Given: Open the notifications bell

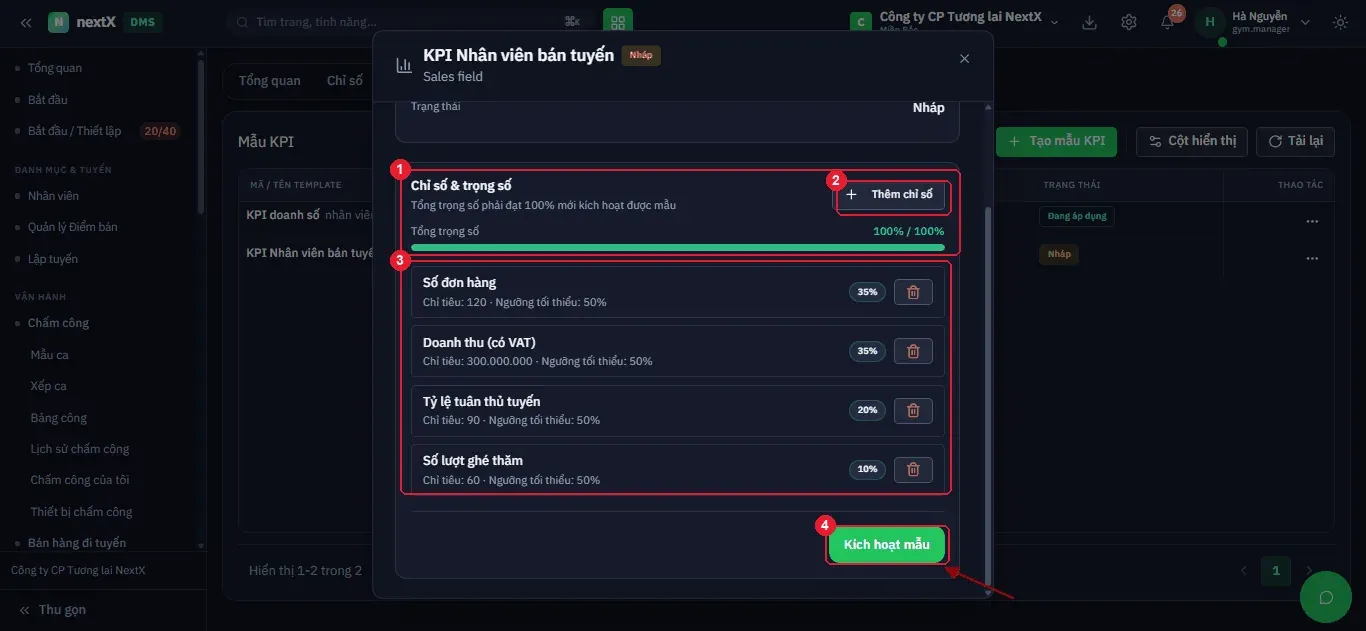Looking at the screenshot, I should tap(1168, 22).
